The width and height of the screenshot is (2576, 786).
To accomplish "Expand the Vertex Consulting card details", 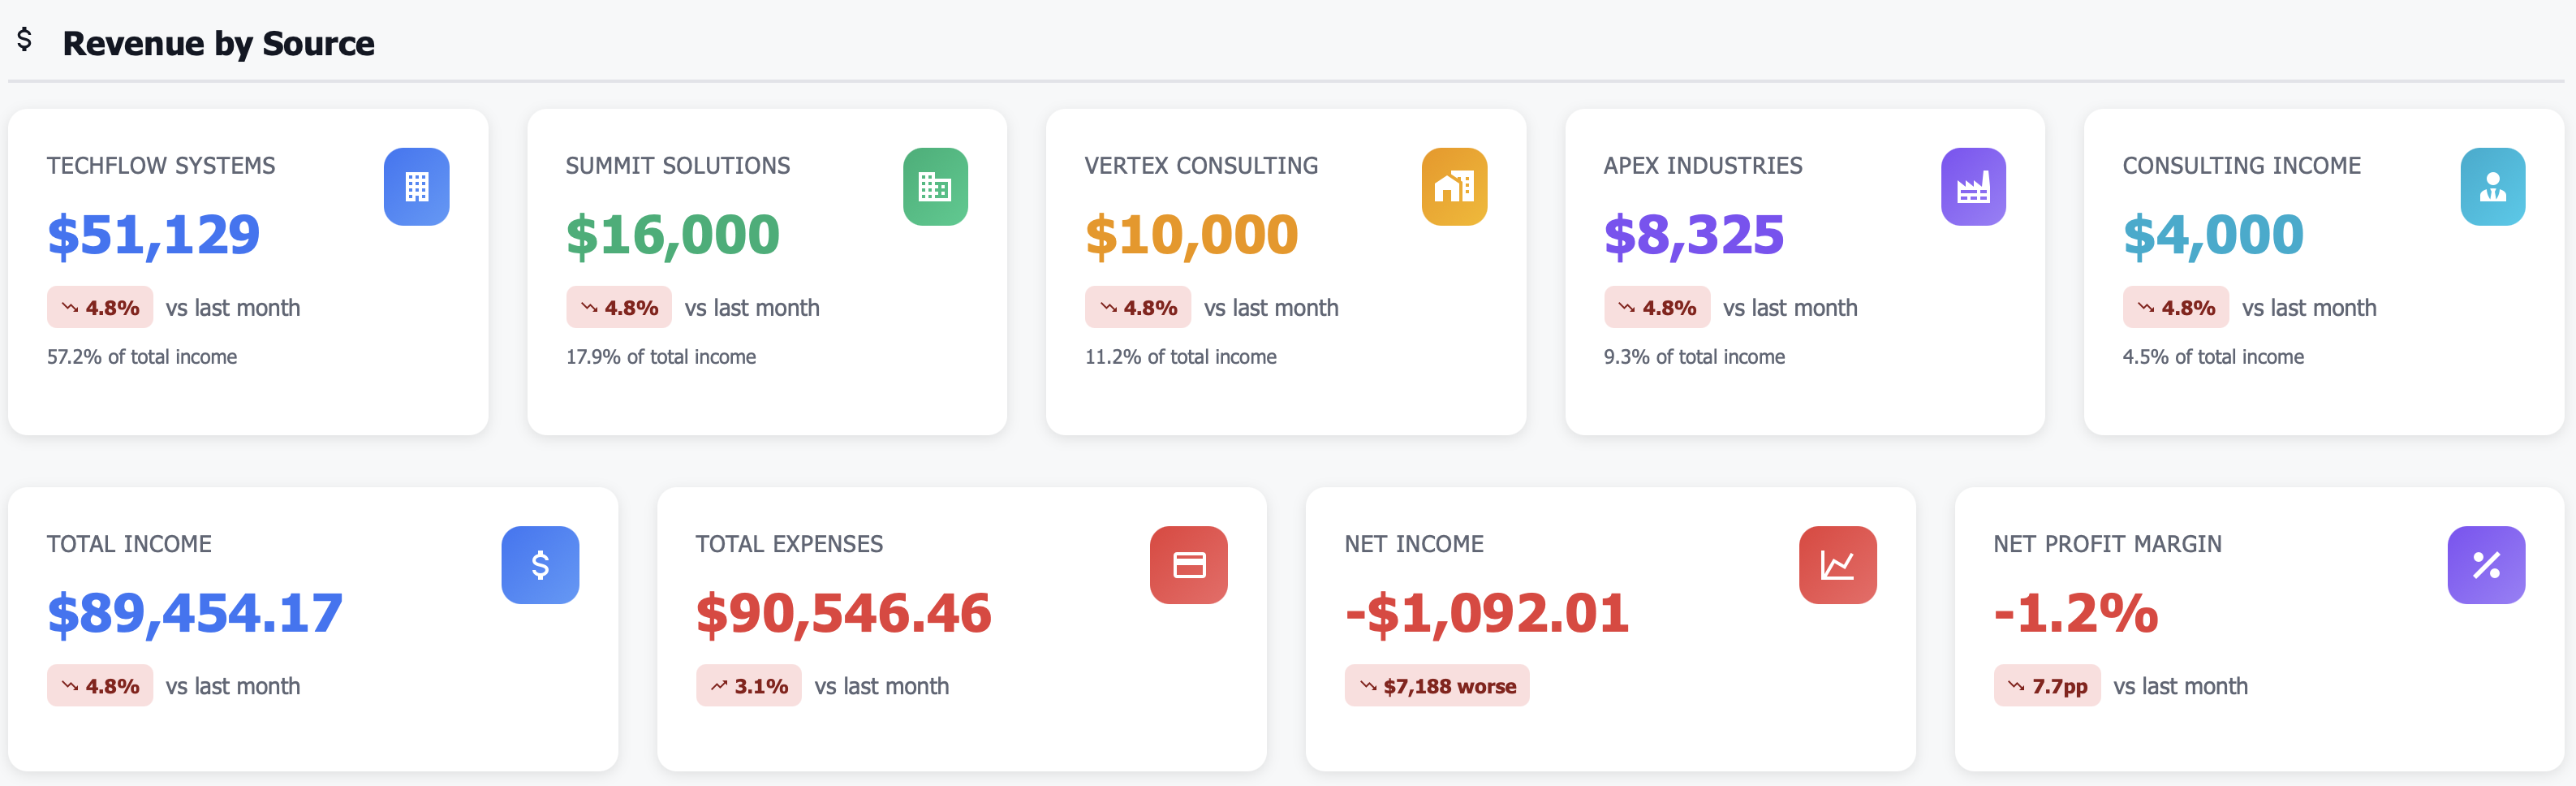I will pos(1287,271).
